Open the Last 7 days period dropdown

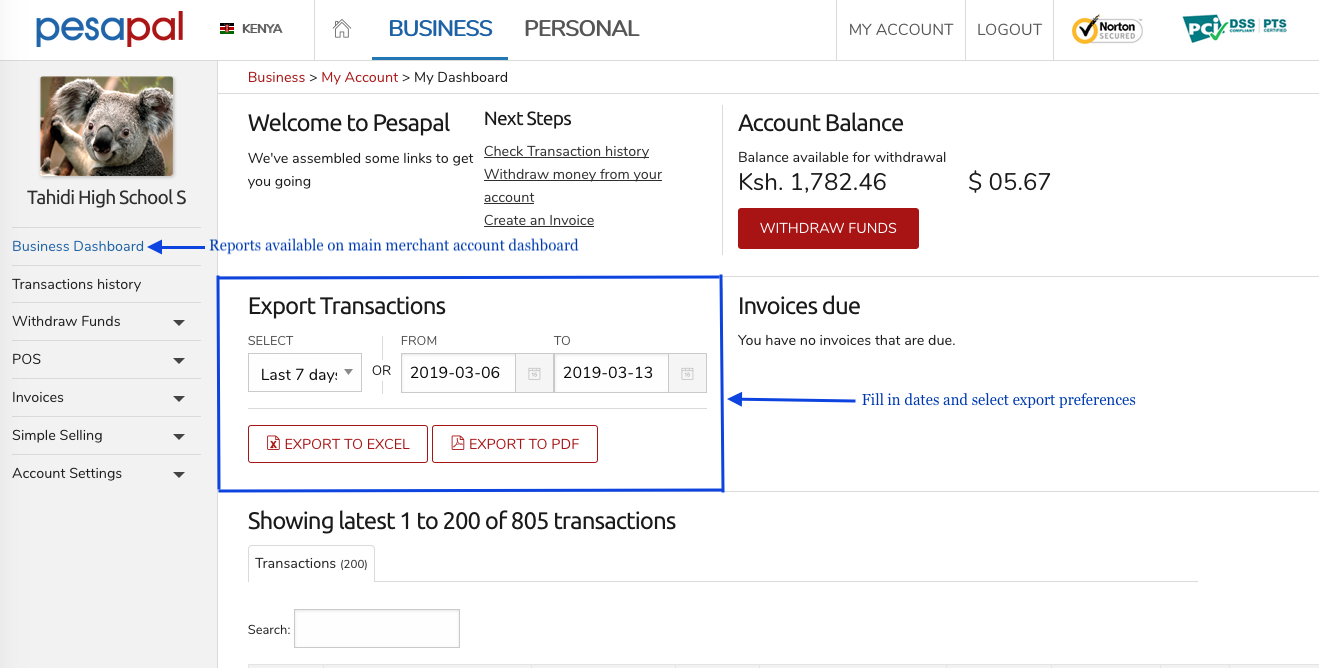coord(305,373)
